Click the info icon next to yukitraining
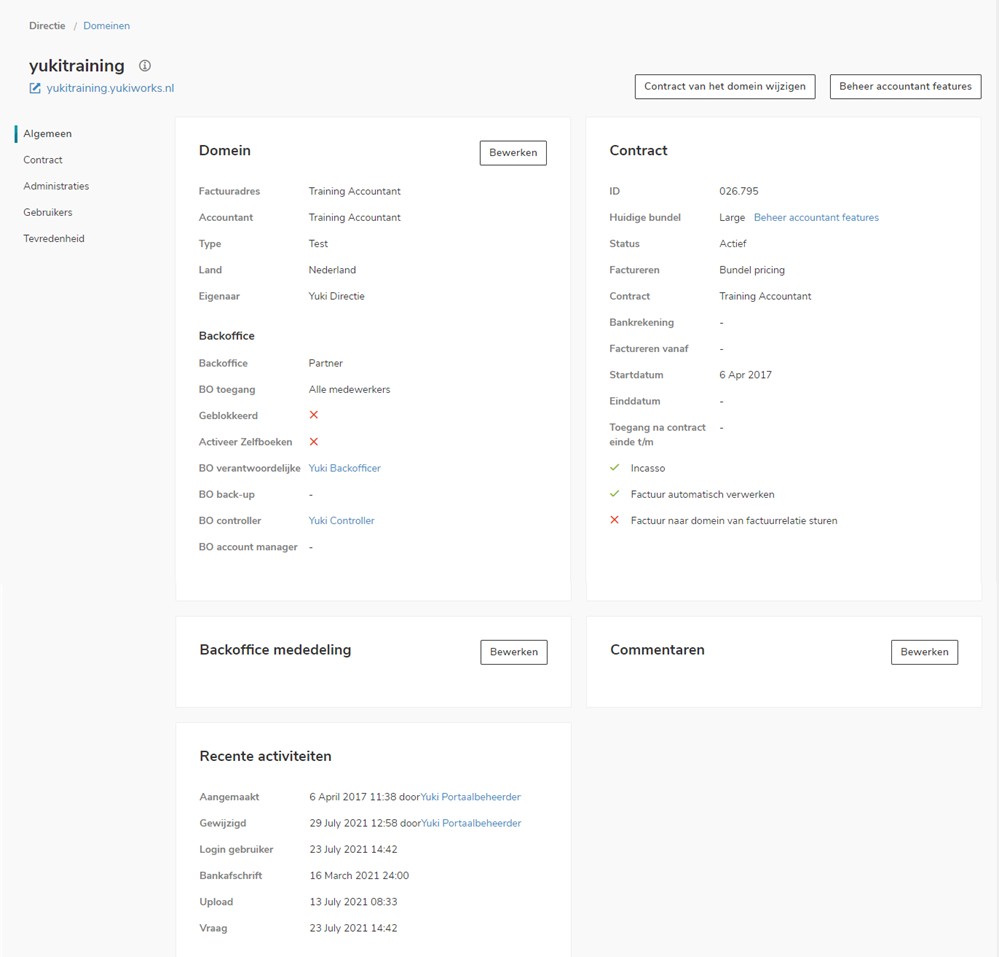The image size is (1000, 957). click(145, 66)
